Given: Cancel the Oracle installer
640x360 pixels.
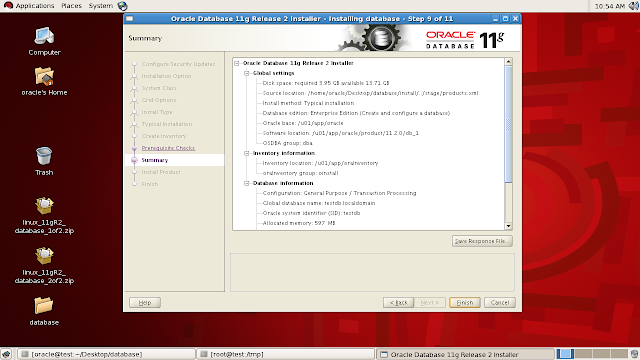Looking at the screenshot, I should pyautogui.click(x=500, y=302).
